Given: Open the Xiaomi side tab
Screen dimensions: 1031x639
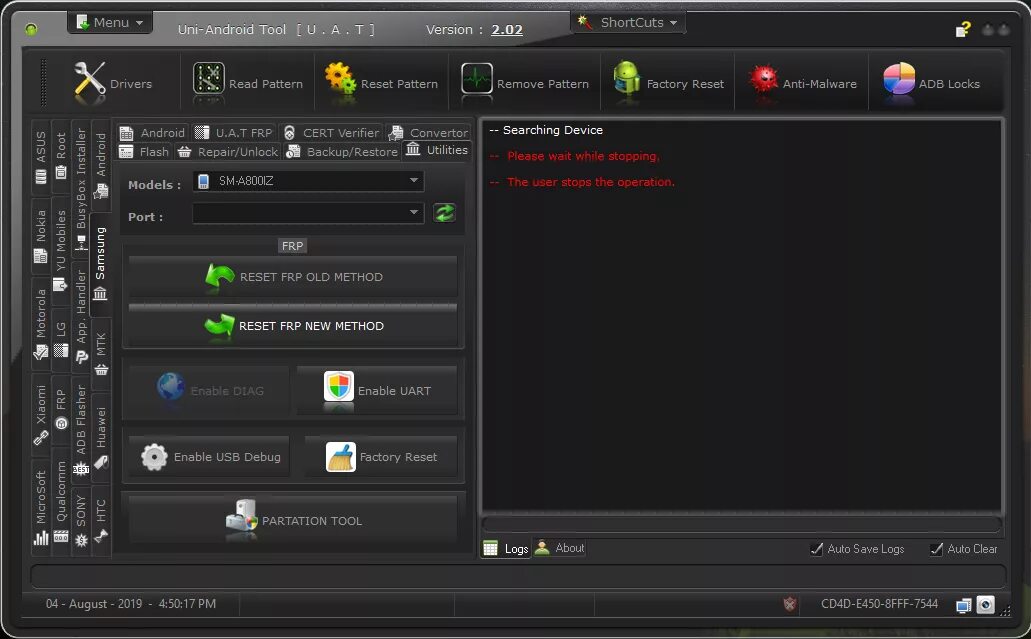Looking at the screenshot, I should click(41, 414).
